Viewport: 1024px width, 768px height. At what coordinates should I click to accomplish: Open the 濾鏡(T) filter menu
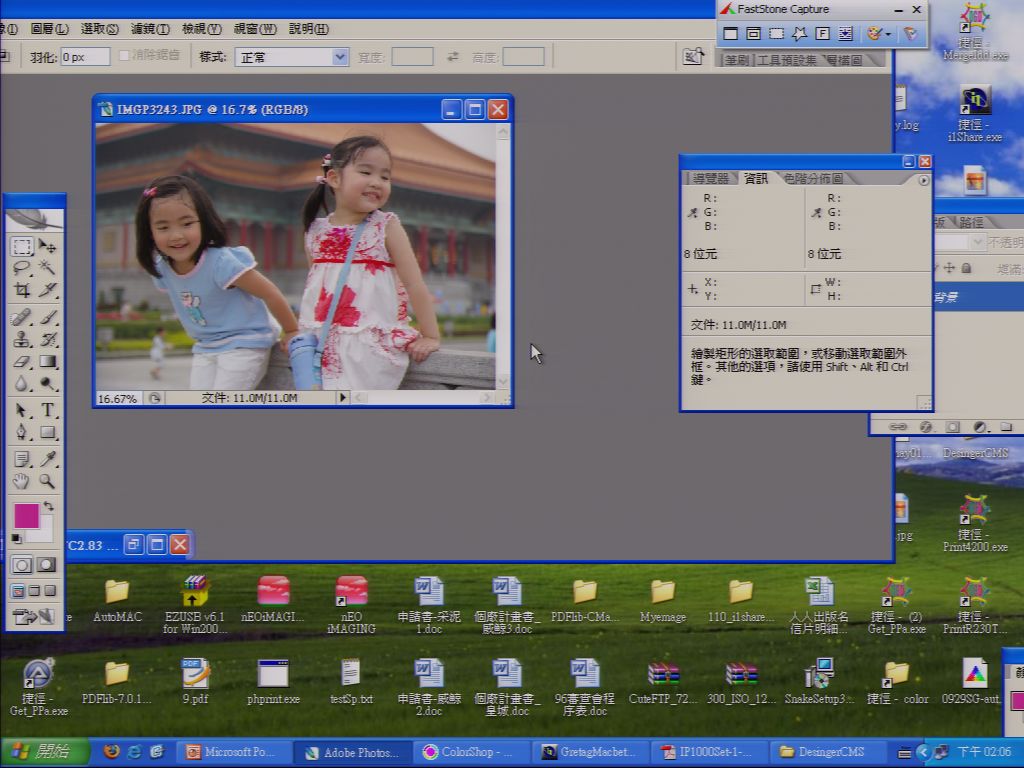(150, 29)
